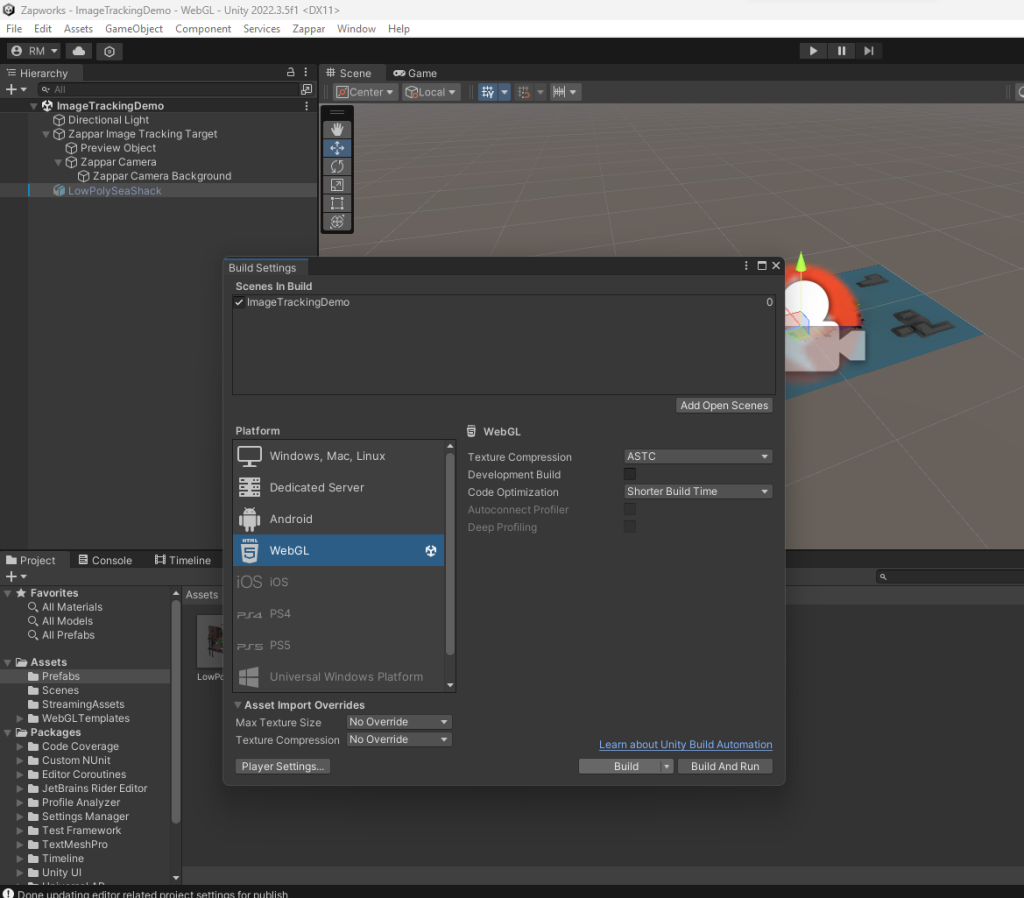Select Zappar Camera Background object
Screen dimensions: 1024x898
point(161,176)
